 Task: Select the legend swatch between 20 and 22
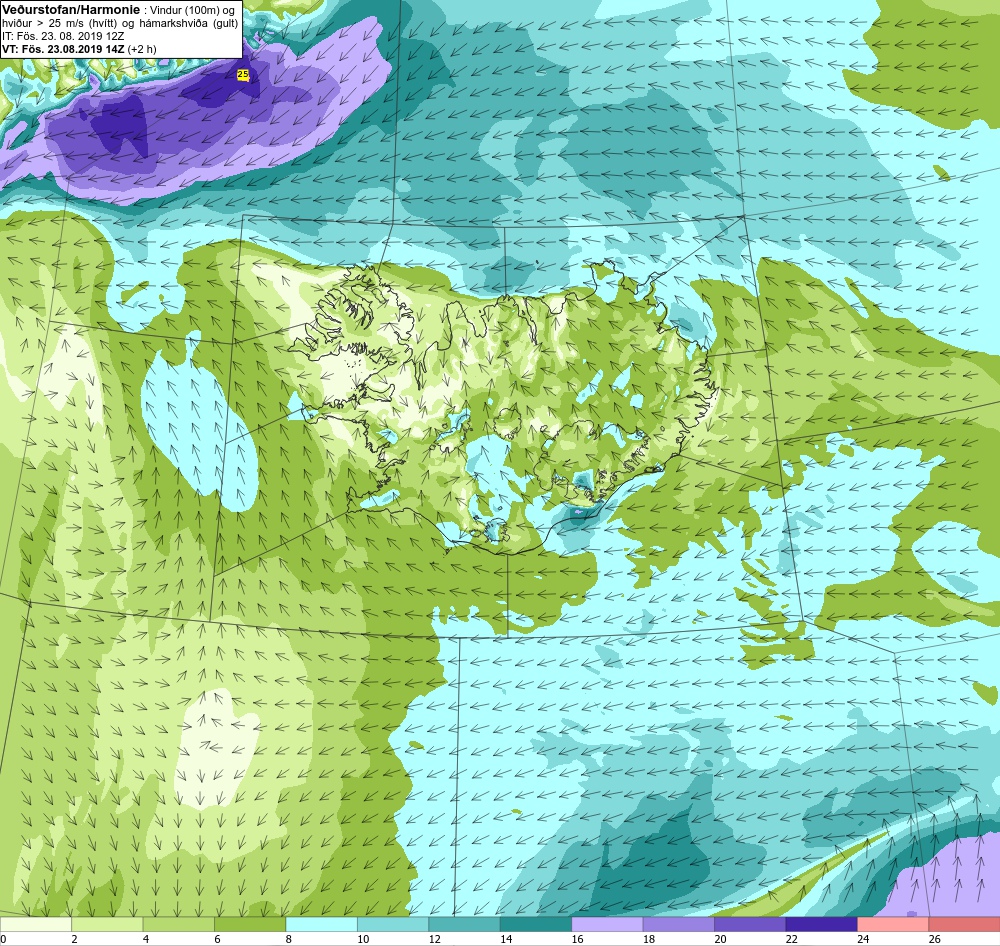[x=750, y=925]
